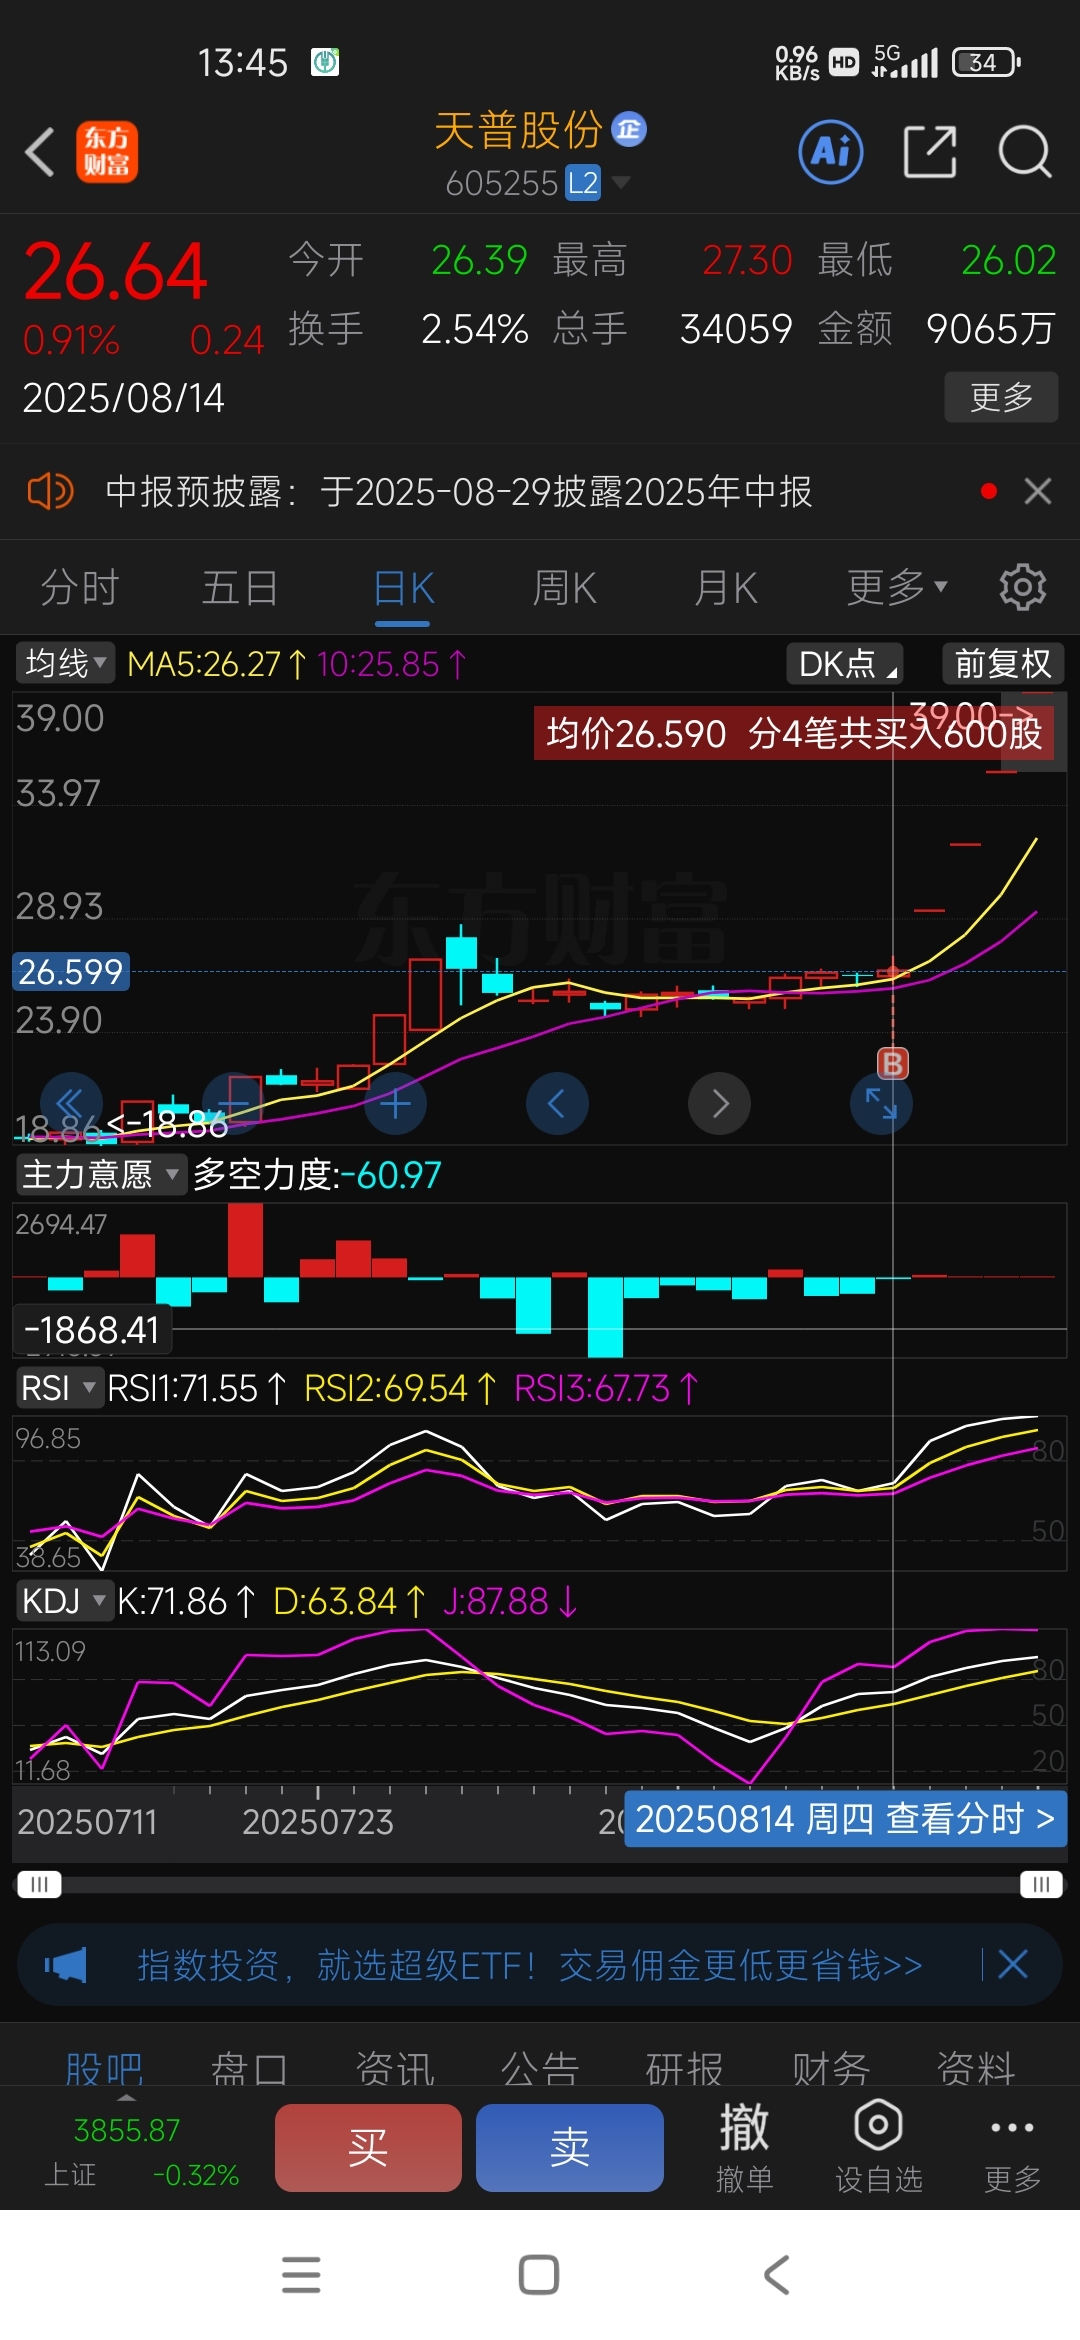Switch to 周K tab

(564, 587)
